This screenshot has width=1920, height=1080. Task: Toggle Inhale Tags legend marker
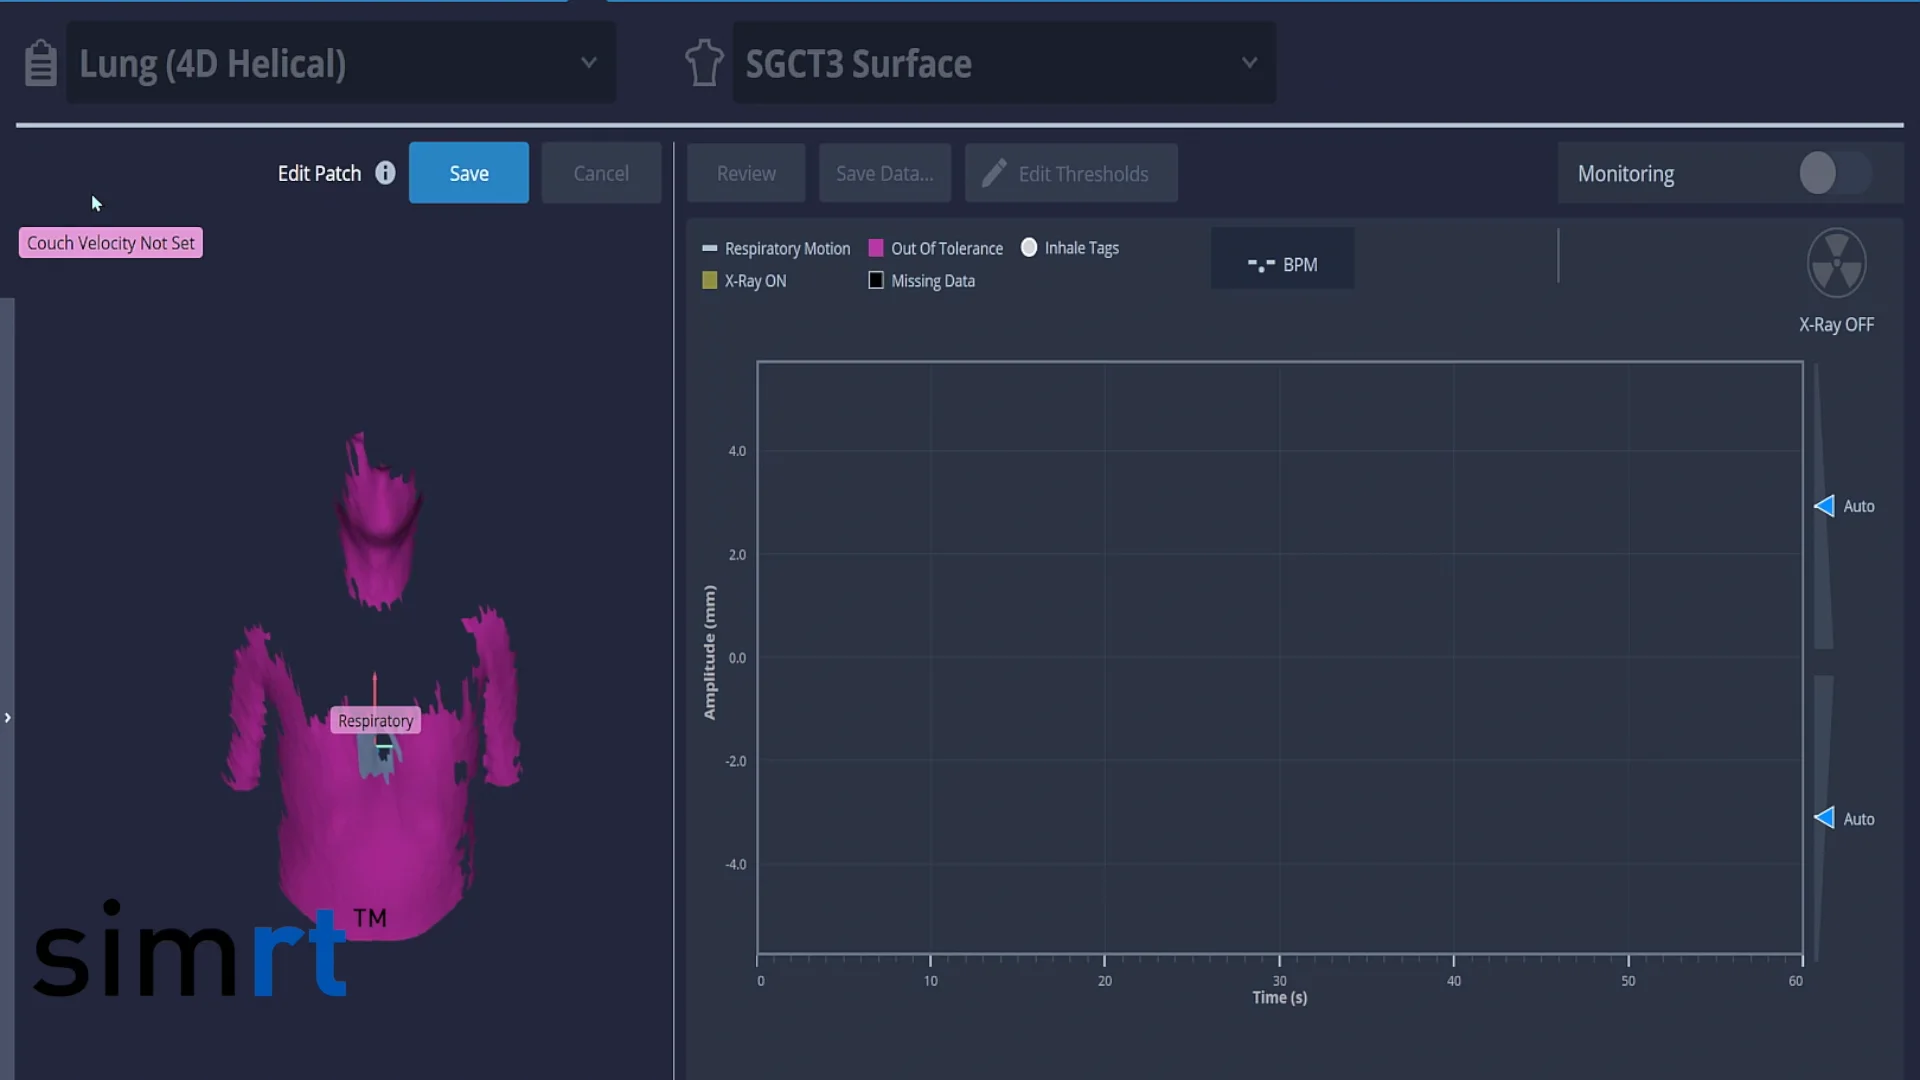coord(1029,248)
